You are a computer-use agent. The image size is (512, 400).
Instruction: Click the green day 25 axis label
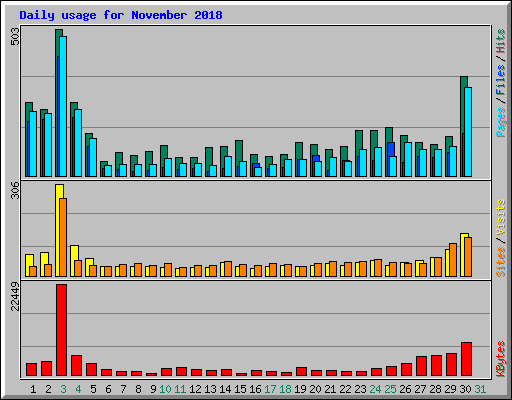coord(390,389)
